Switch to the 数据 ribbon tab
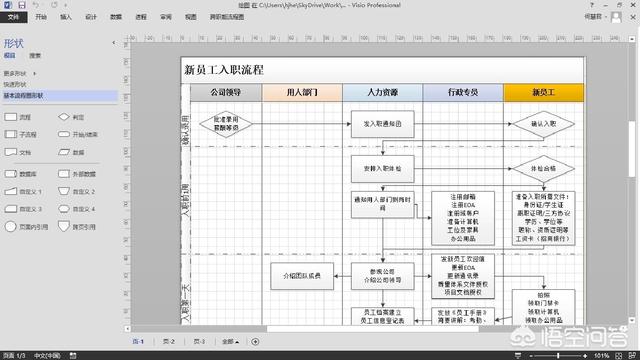 tap(116, 17)
